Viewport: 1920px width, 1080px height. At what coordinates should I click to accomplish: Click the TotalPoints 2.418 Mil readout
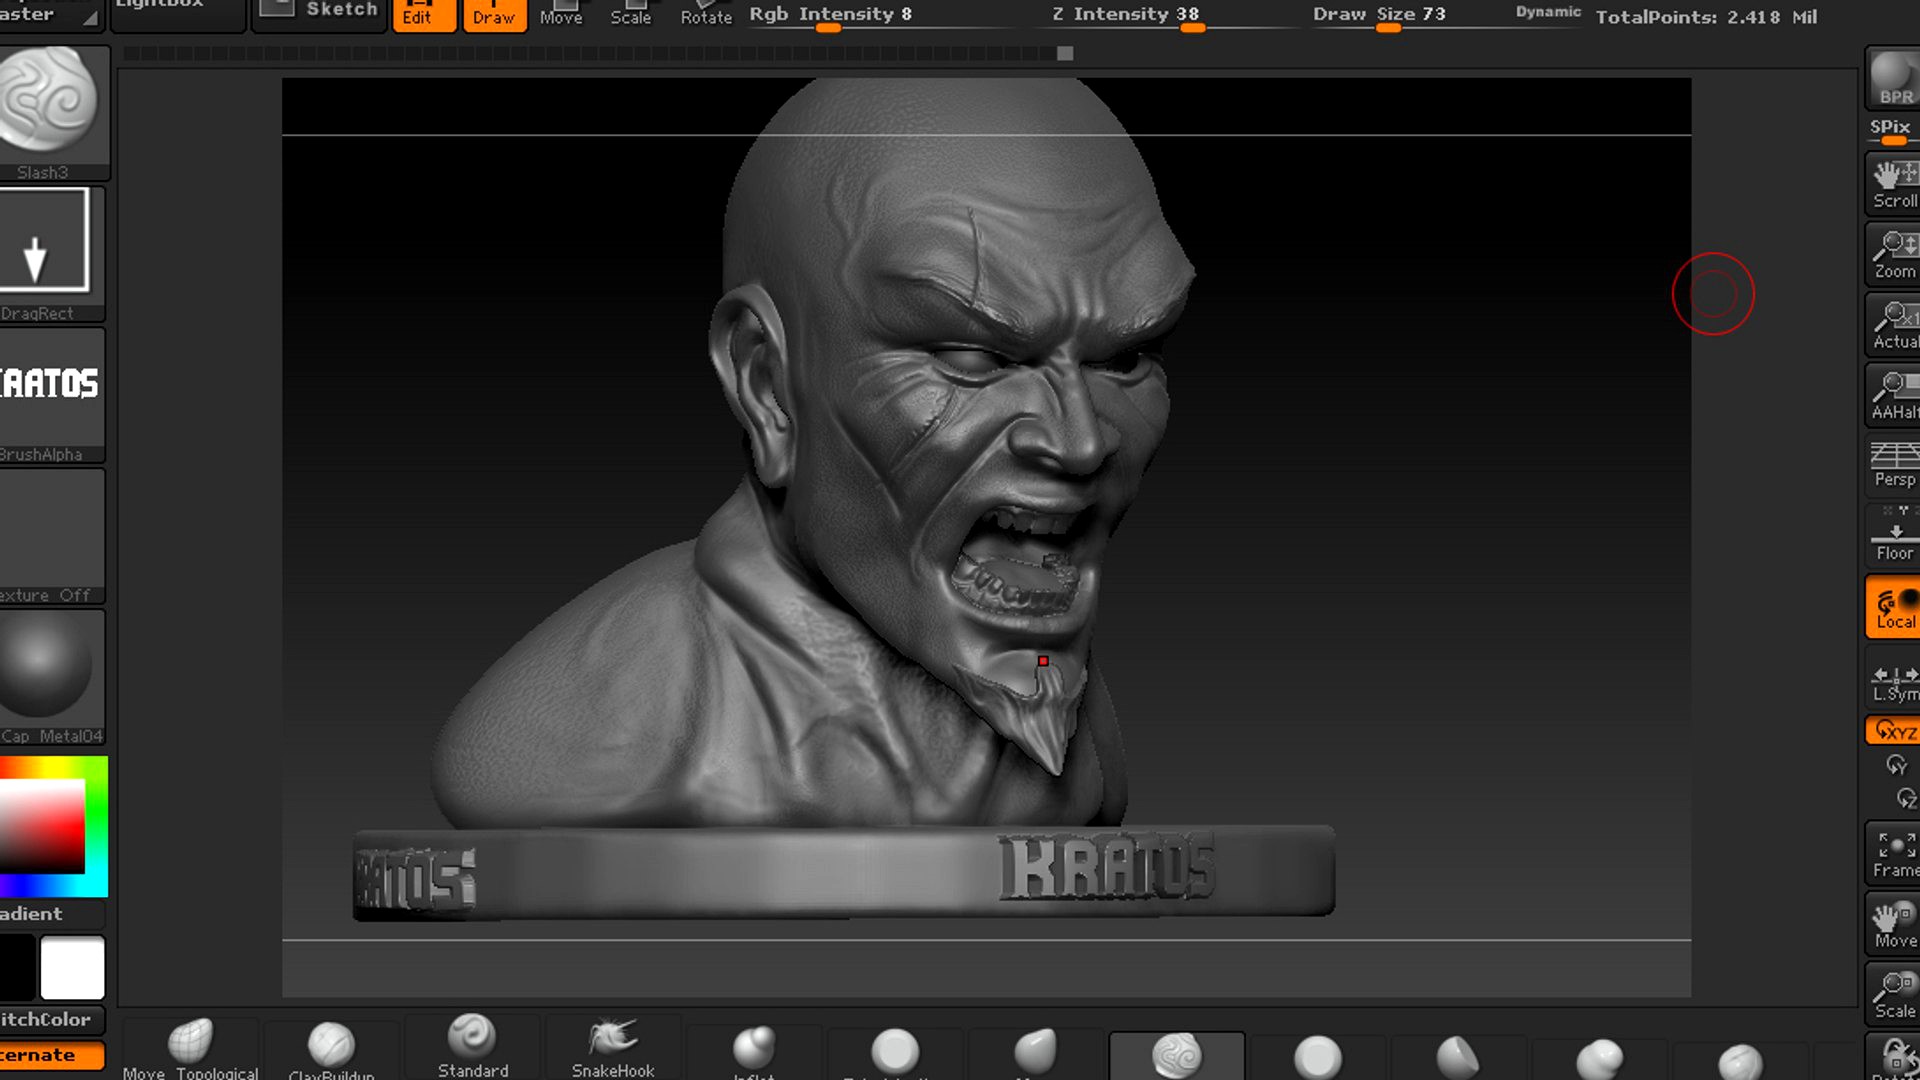point(1706,17)
